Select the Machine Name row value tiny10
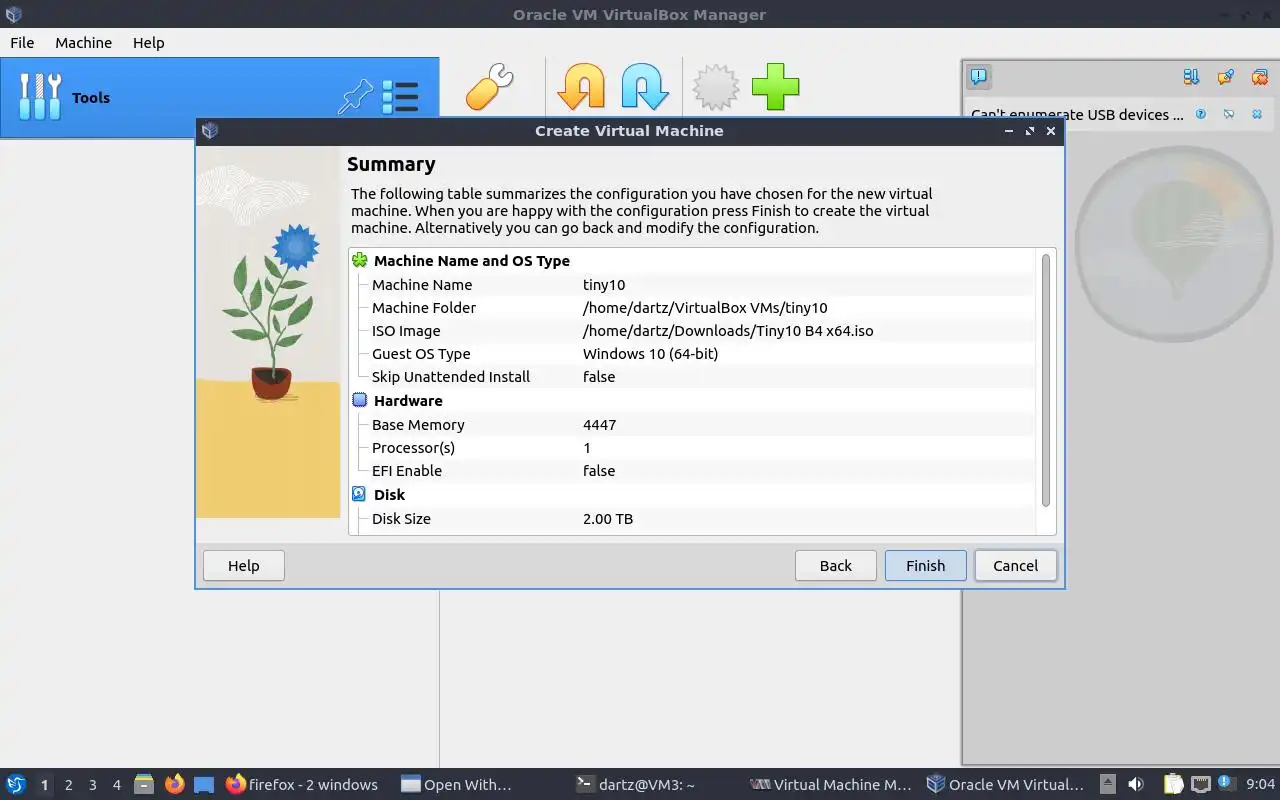The width and height of the screenshot is (1280, 800). tap(604, 284)
